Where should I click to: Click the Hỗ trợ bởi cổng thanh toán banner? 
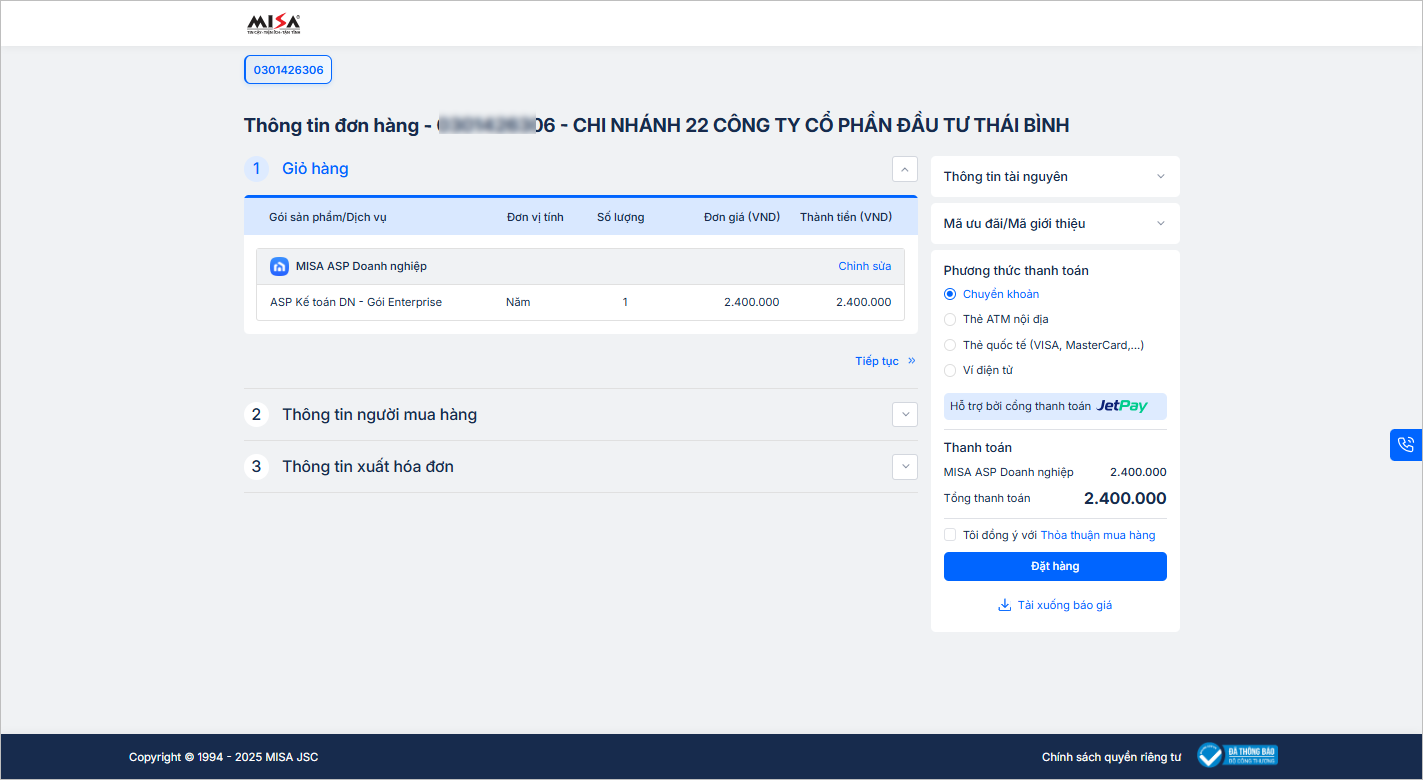click(1055, 406)
